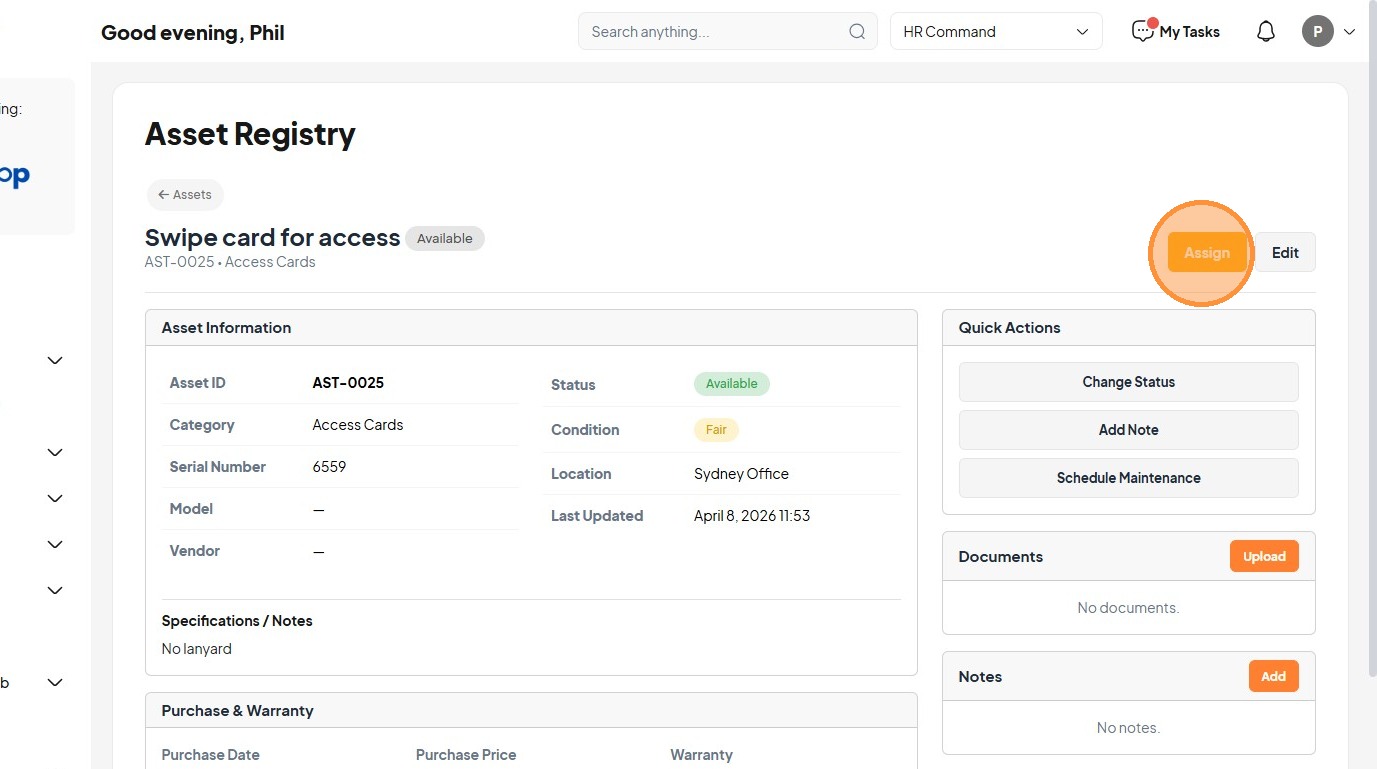This screenshot has height=769, width=1377.
Task: Open the My Tasks chat icon
Action: (x=1142, y=32)
